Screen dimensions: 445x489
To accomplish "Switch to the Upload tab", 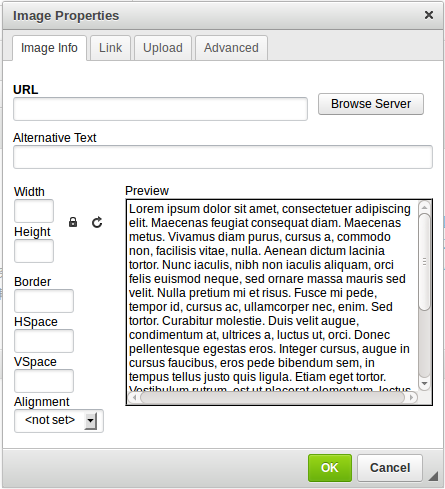I will [x=163, y=48].
